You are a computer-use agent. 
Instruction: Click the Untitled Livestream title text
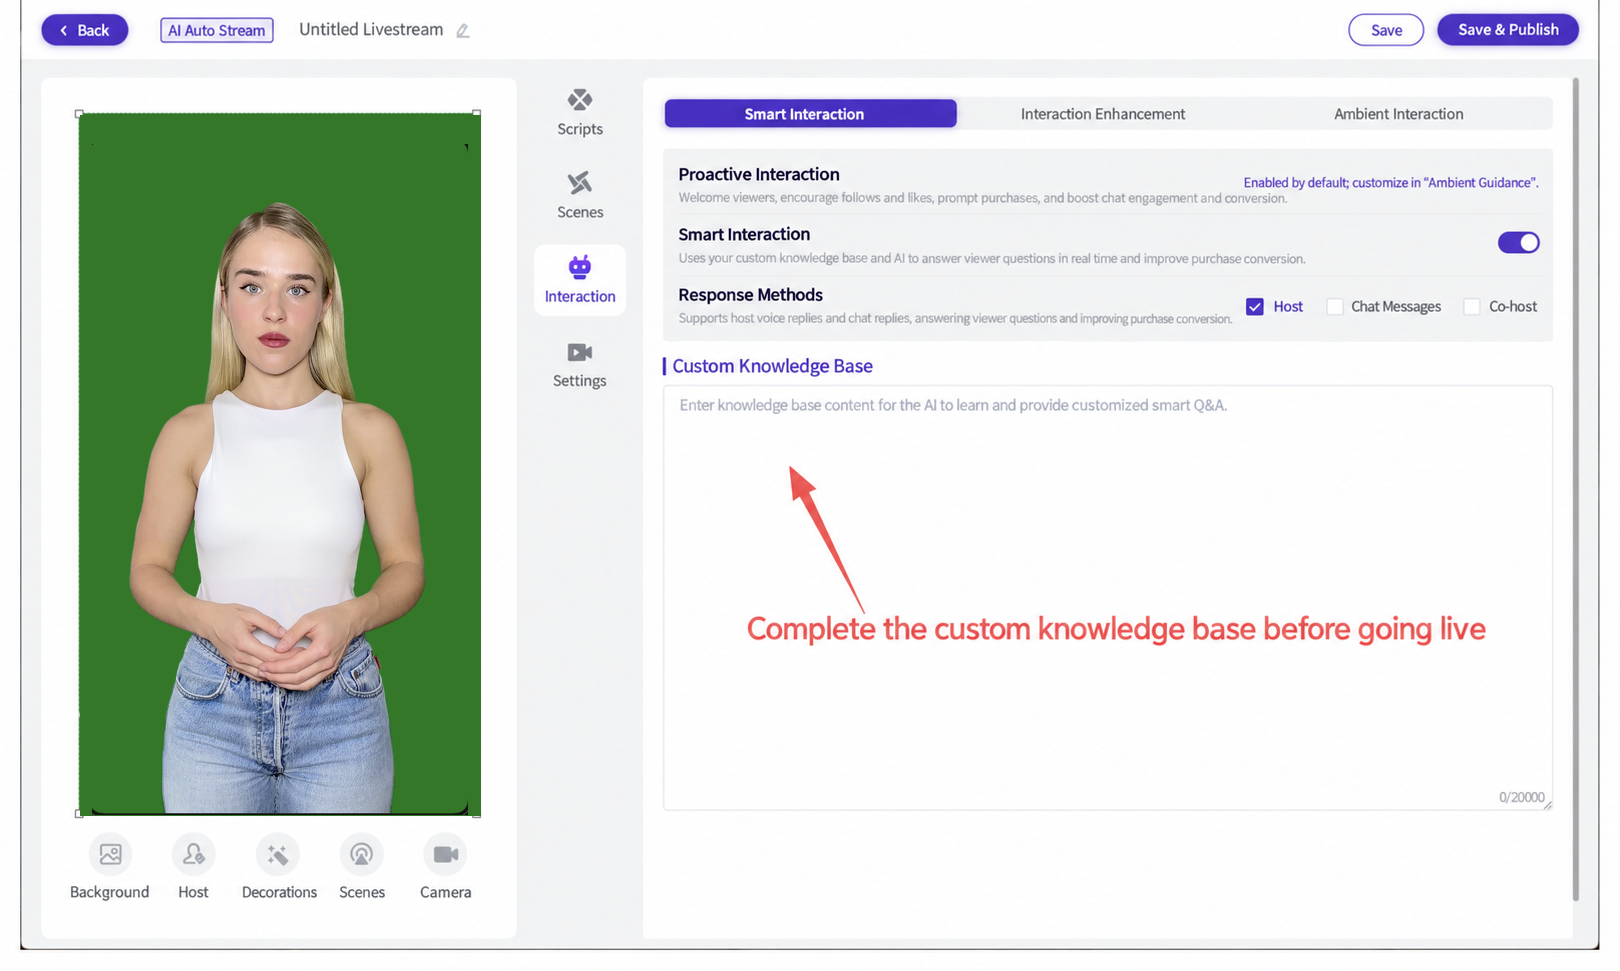point(371,30)
